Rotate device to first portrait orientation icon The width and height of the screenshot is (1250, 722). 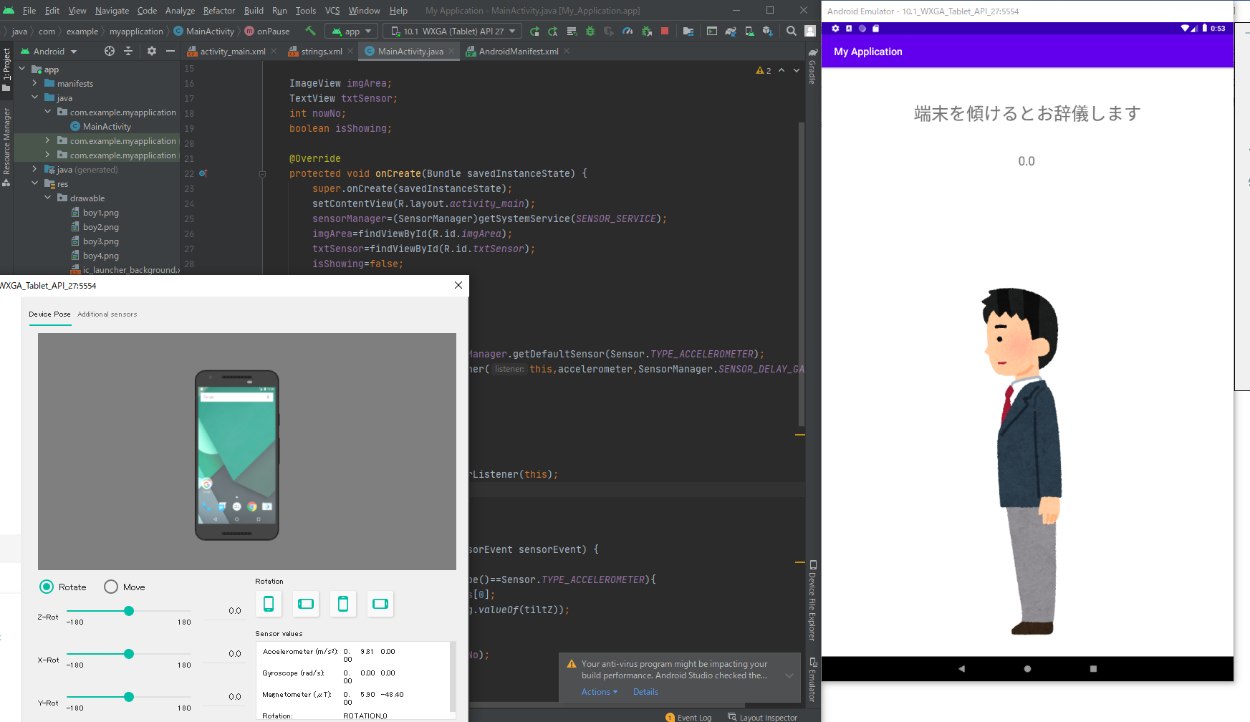[x=269, y=603]
